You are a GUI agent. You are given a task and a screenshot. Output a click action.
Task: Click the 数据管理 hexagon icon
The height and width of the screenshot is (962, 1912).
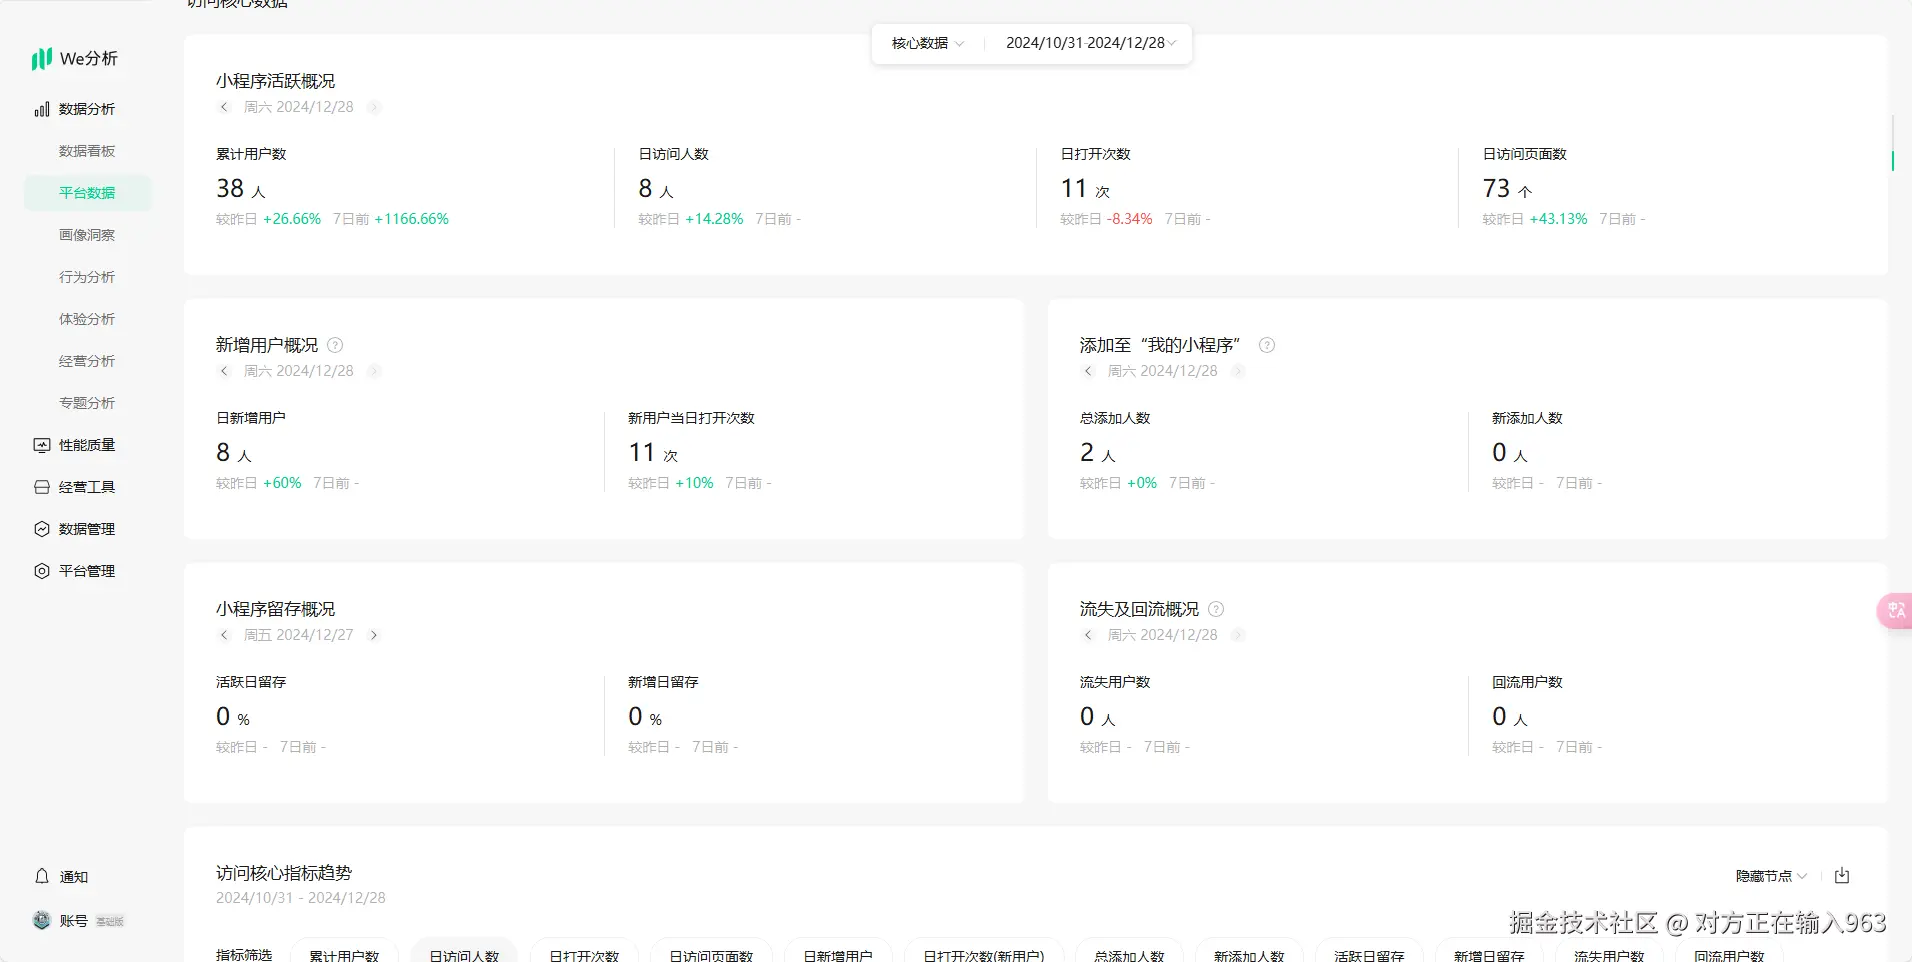point(42,529)
